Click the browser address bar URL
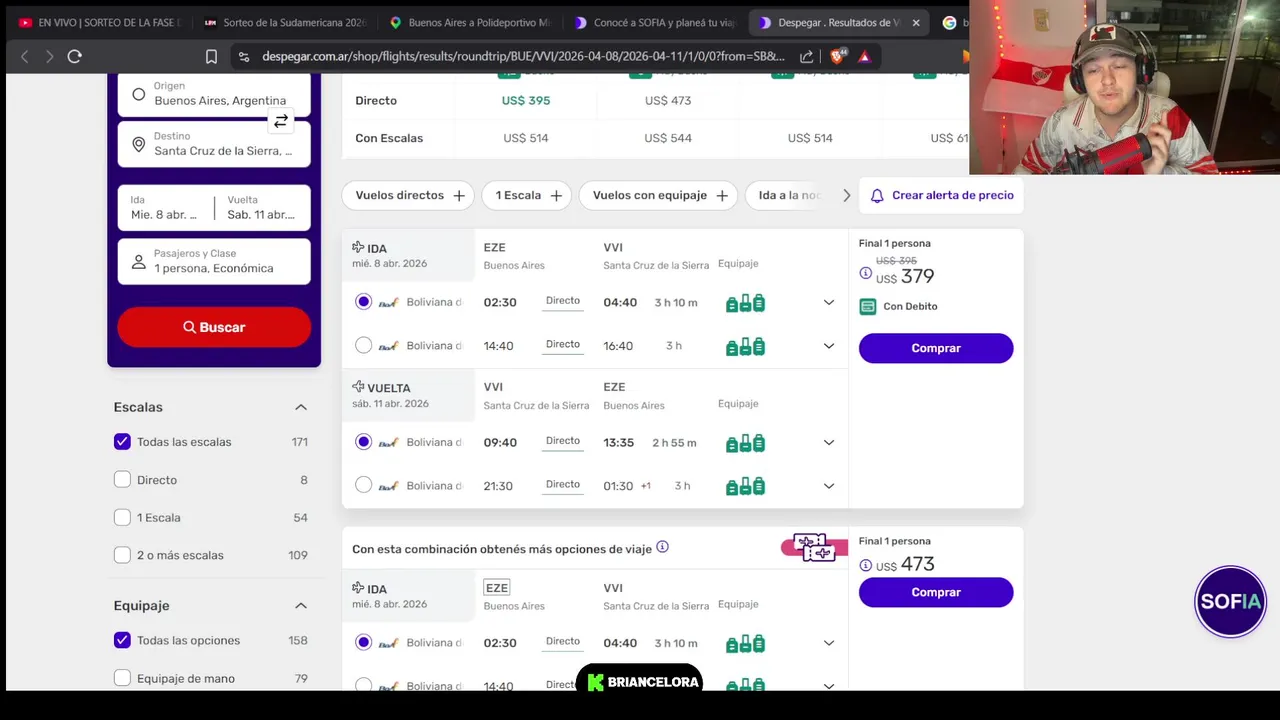The height and width of the screenshot is (720, 1280). tap(523, 57)
